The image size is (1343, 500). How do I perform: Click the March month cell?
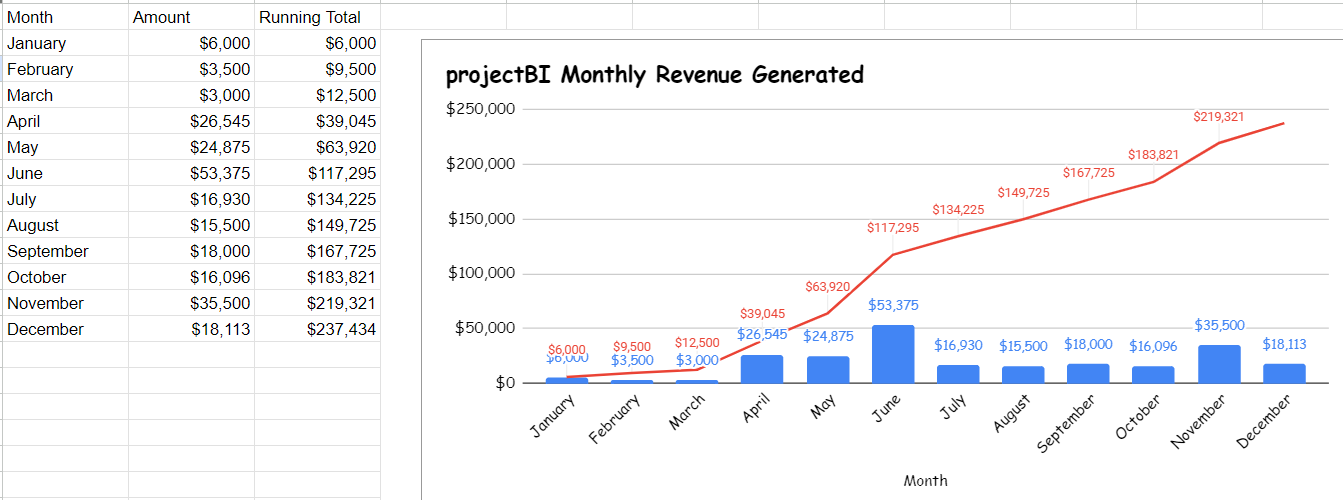[x=65, y=95]
